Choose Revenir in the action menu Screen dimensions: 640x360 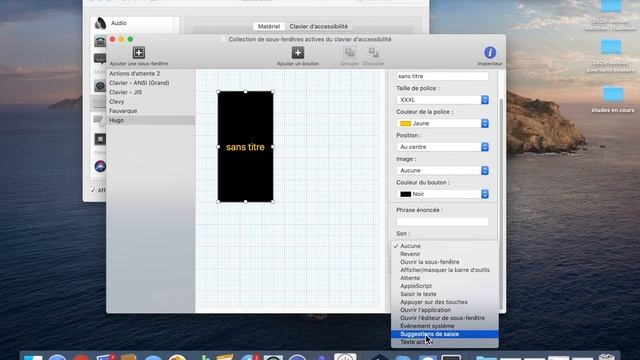point(445,254)
